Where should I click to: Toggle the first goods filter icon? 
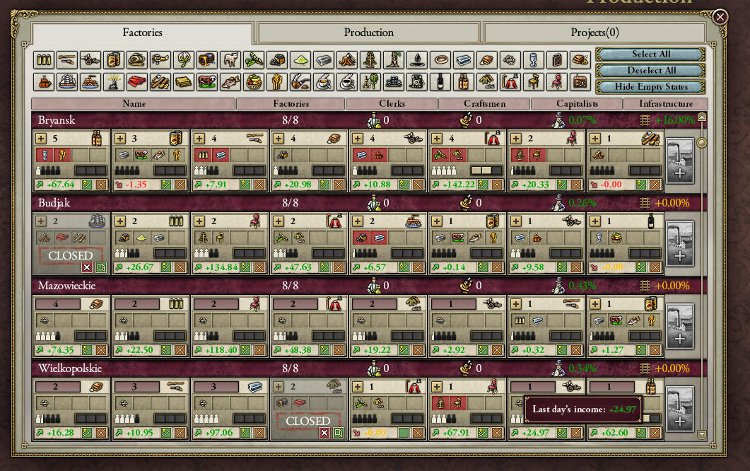click(x=44, y=61)
